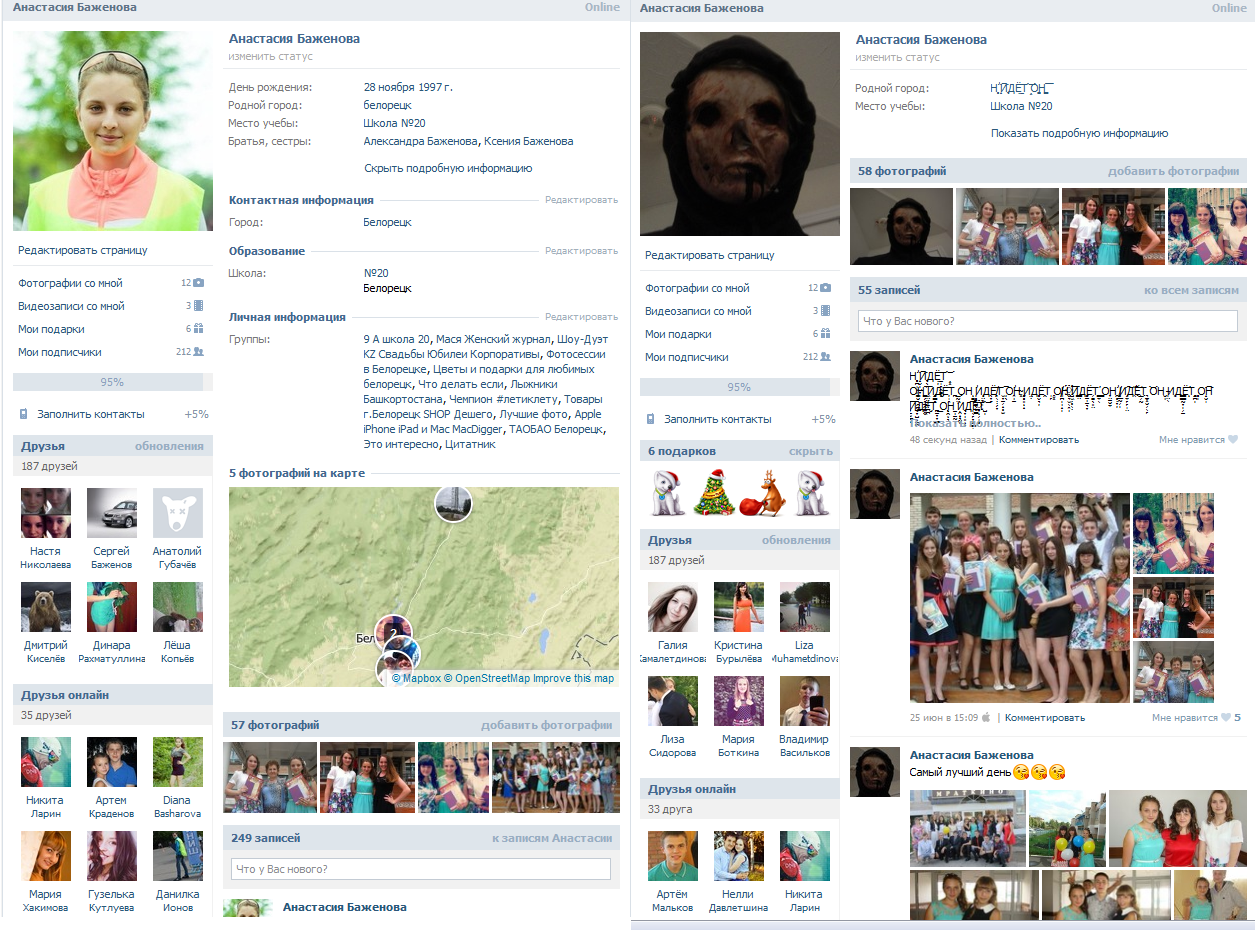Click gift icon beside 'Мои подарки' in left profile
The image size is (1255, 941).
click(x=198, y=329)
